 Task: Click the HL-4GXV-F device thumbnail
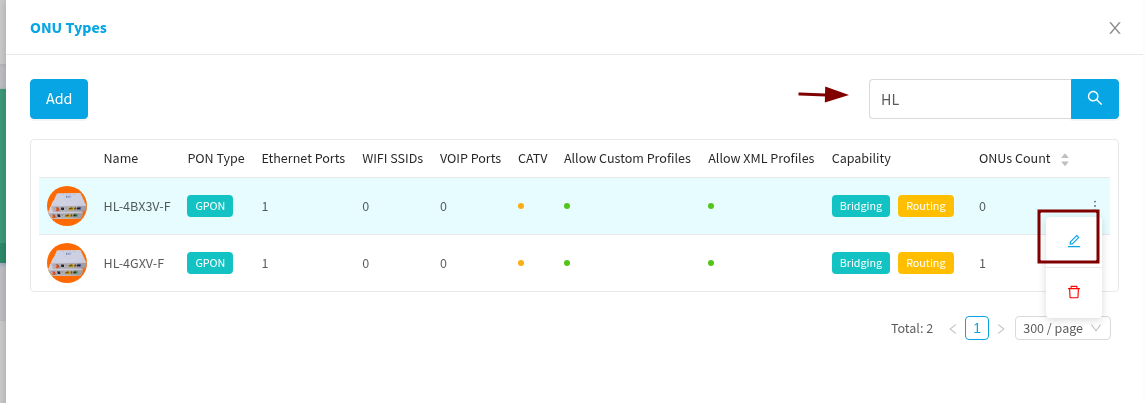67,263
